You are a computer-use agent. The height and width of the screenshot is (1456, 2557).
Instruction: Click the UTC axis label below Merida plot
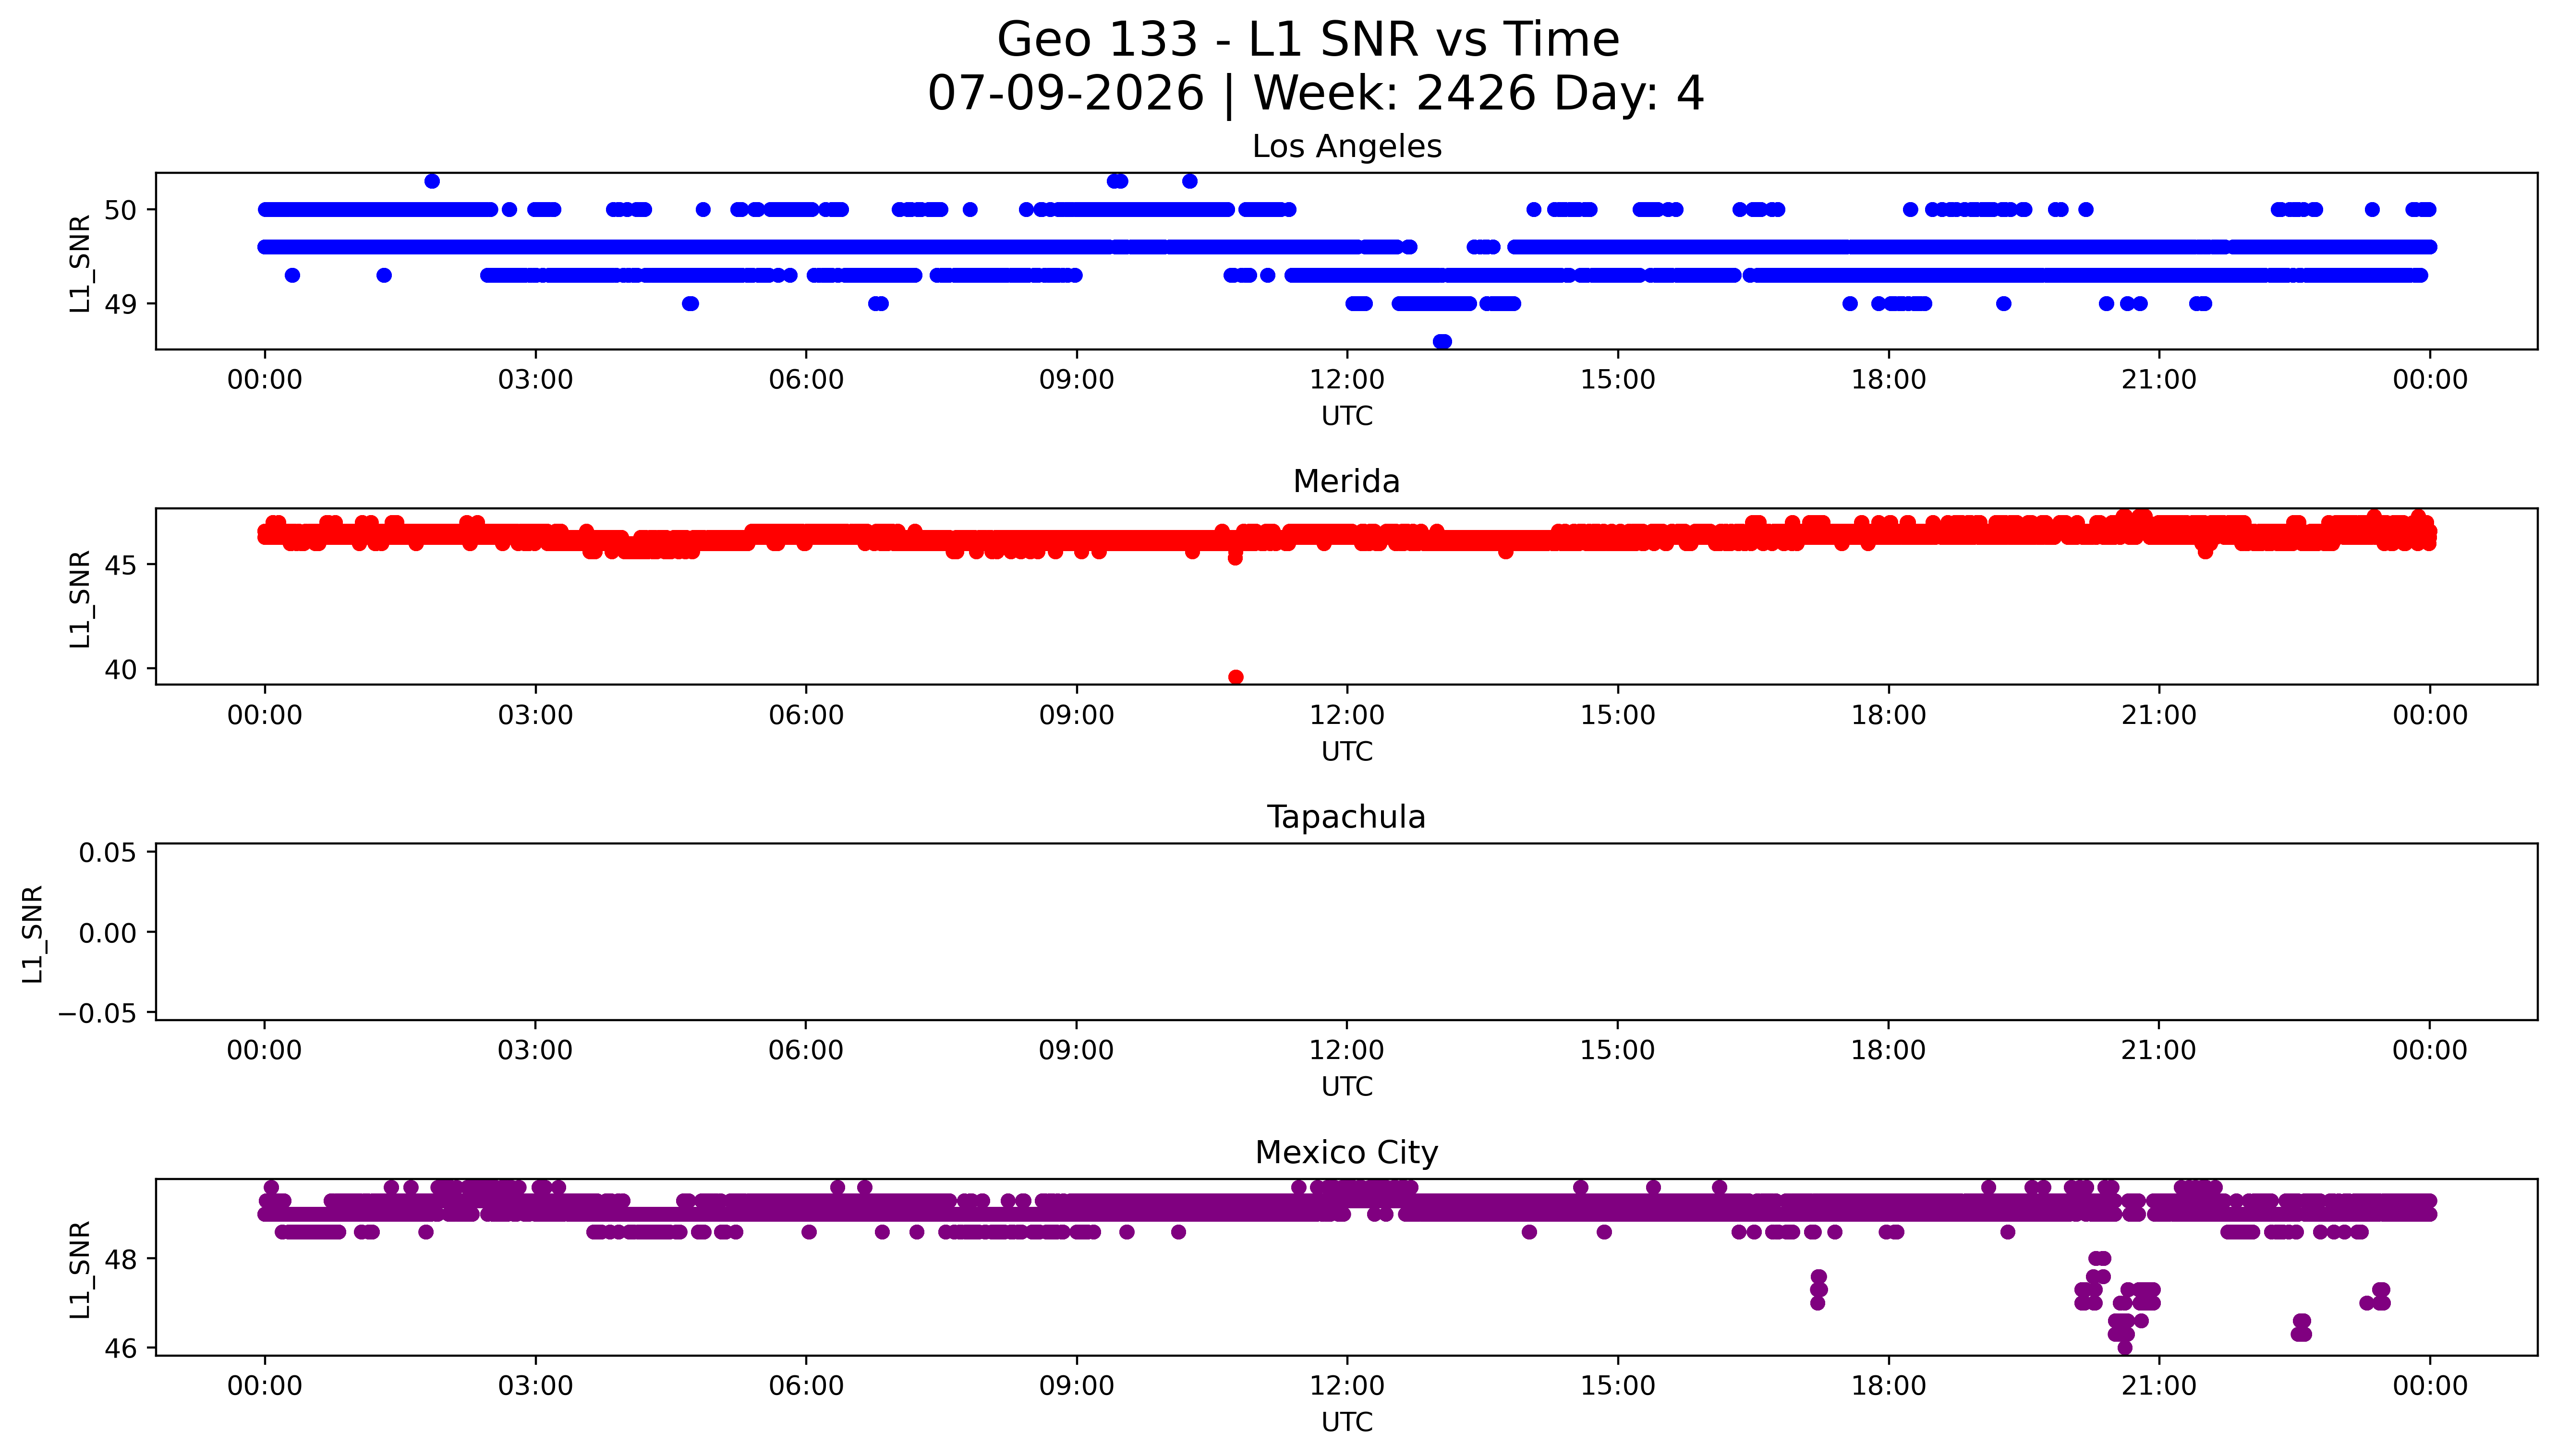coord(1346,751)
